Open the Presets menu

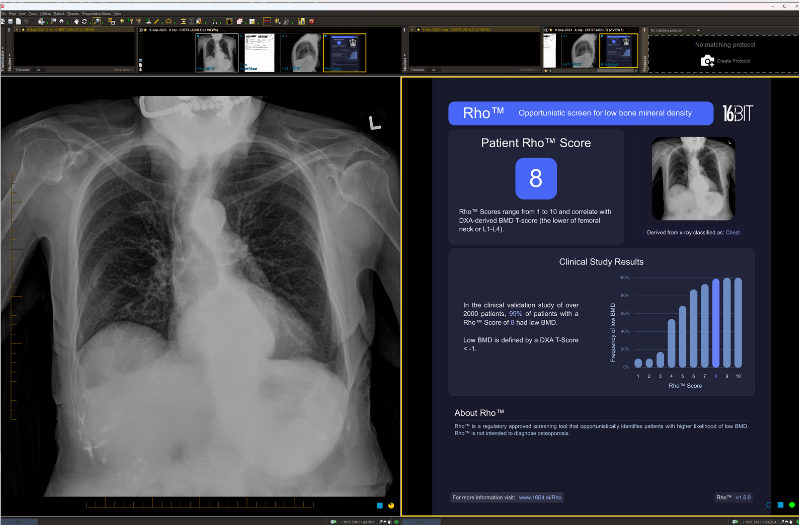[74, 14]
